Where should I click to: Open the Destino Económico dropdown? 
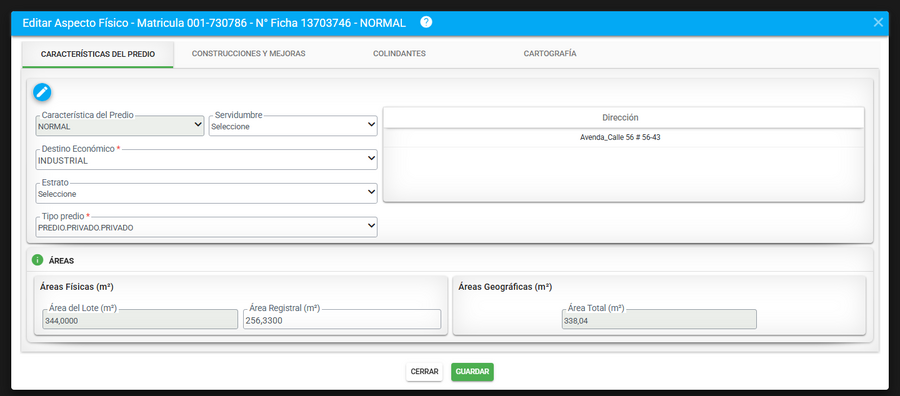pos(206,160)
